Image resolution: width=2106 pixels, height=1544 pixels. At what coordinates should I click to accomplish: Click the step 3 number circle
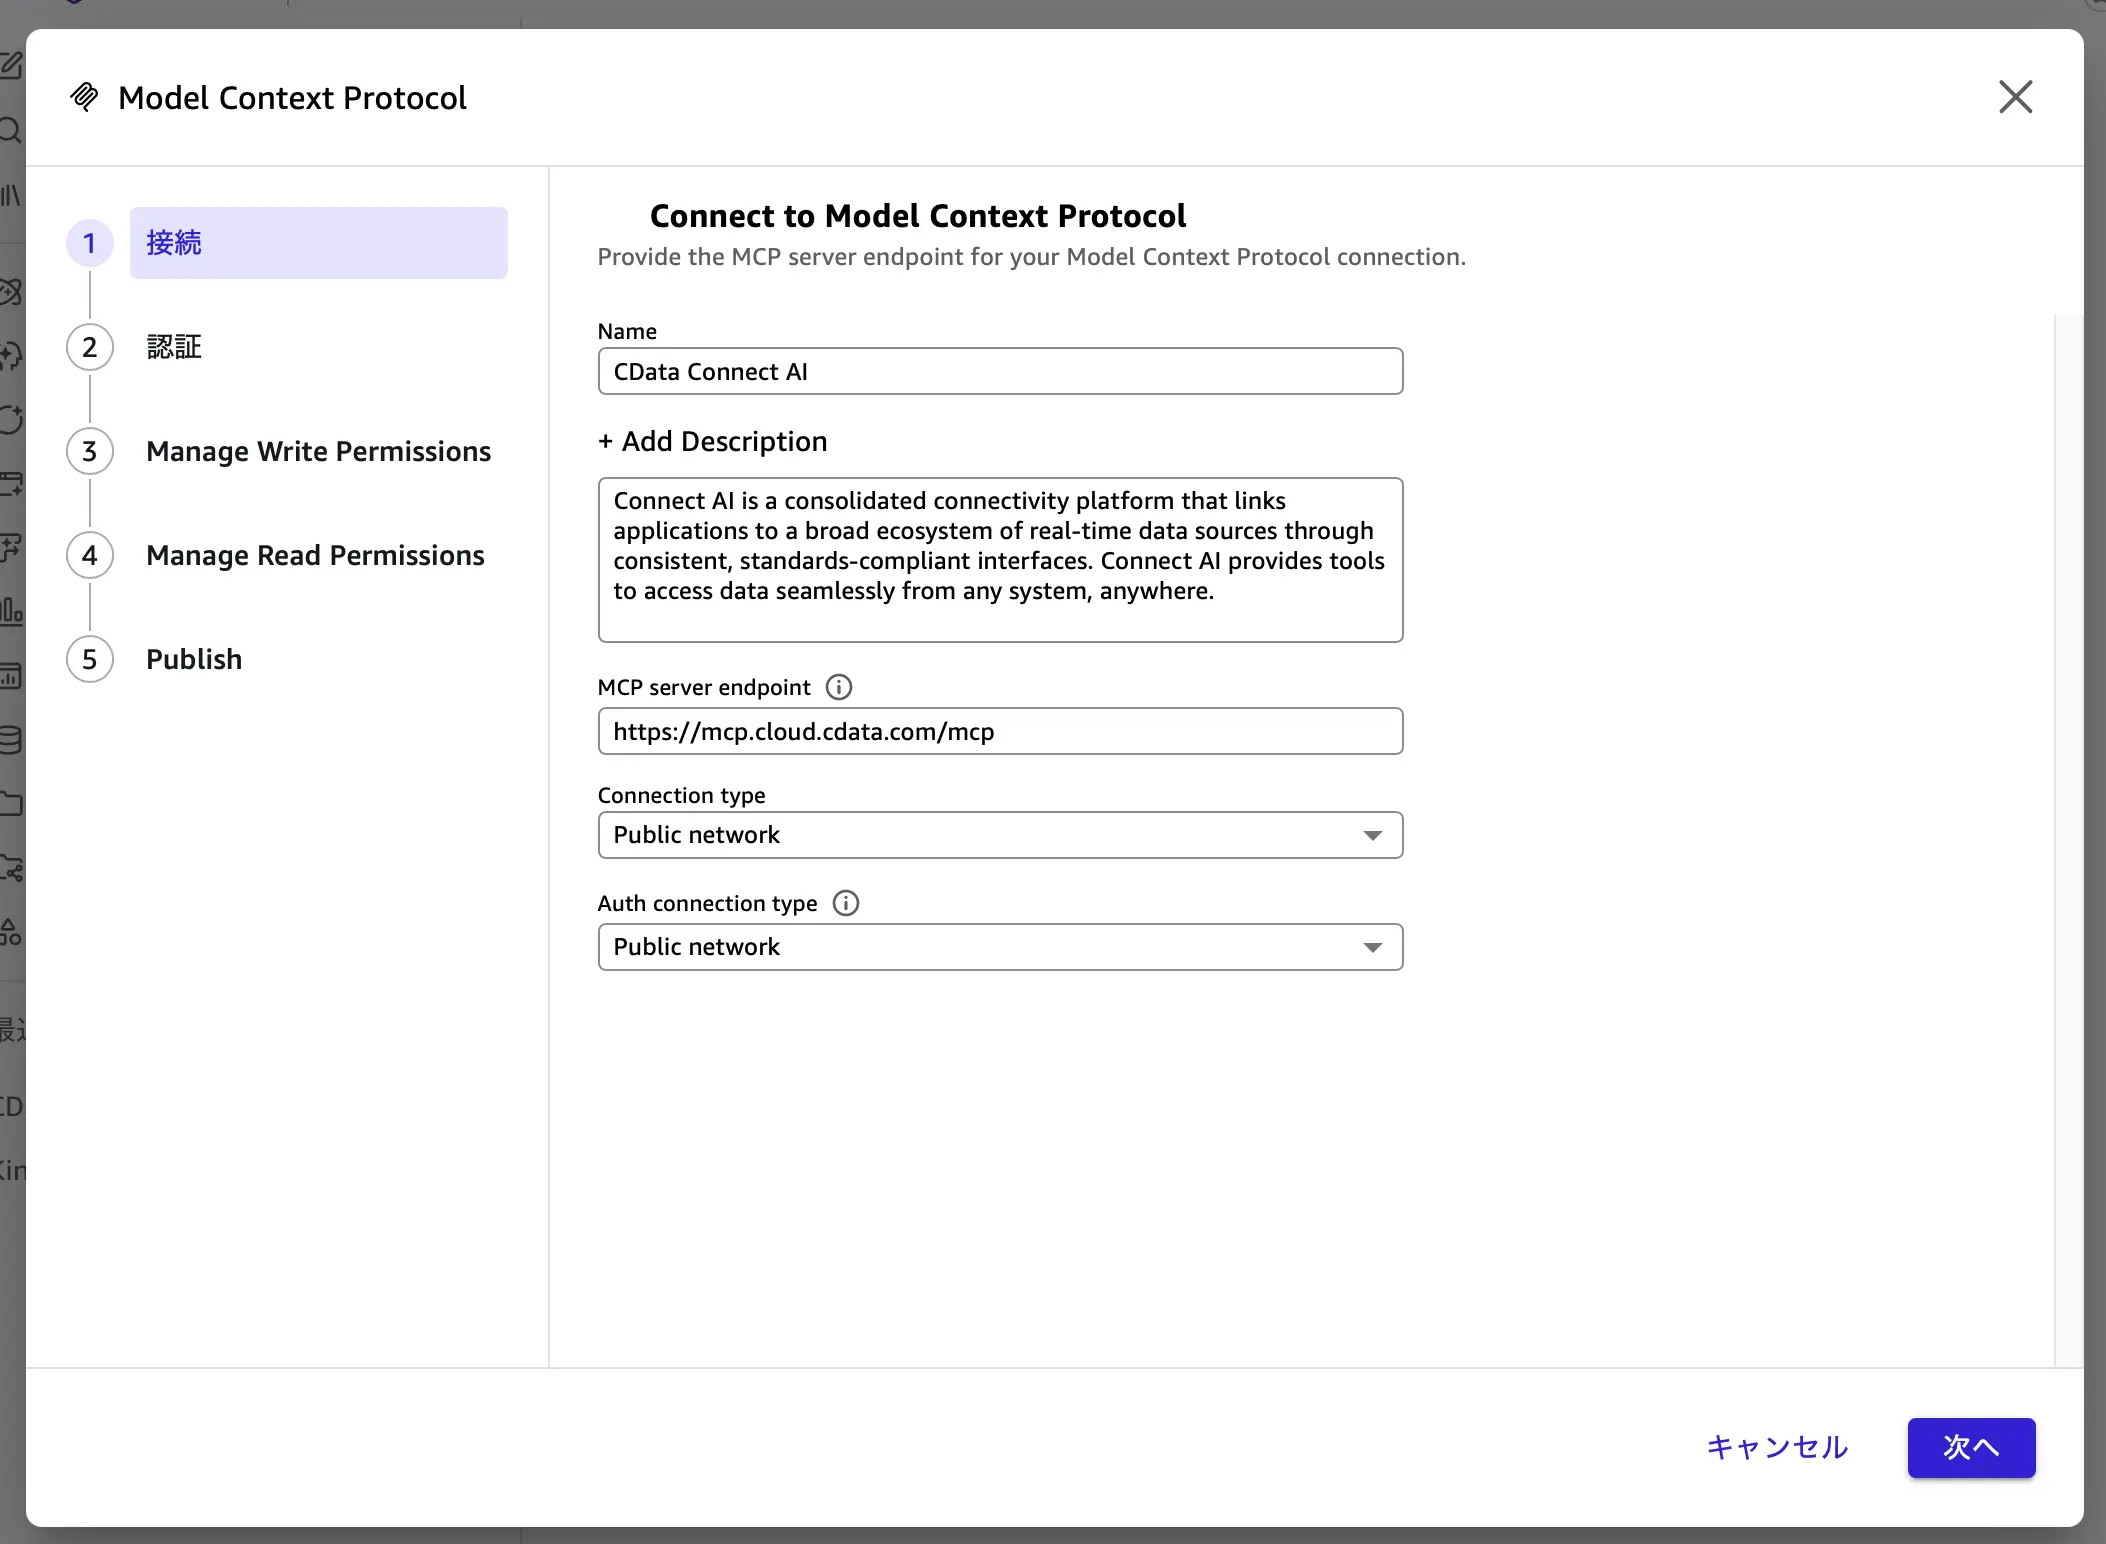90,451
